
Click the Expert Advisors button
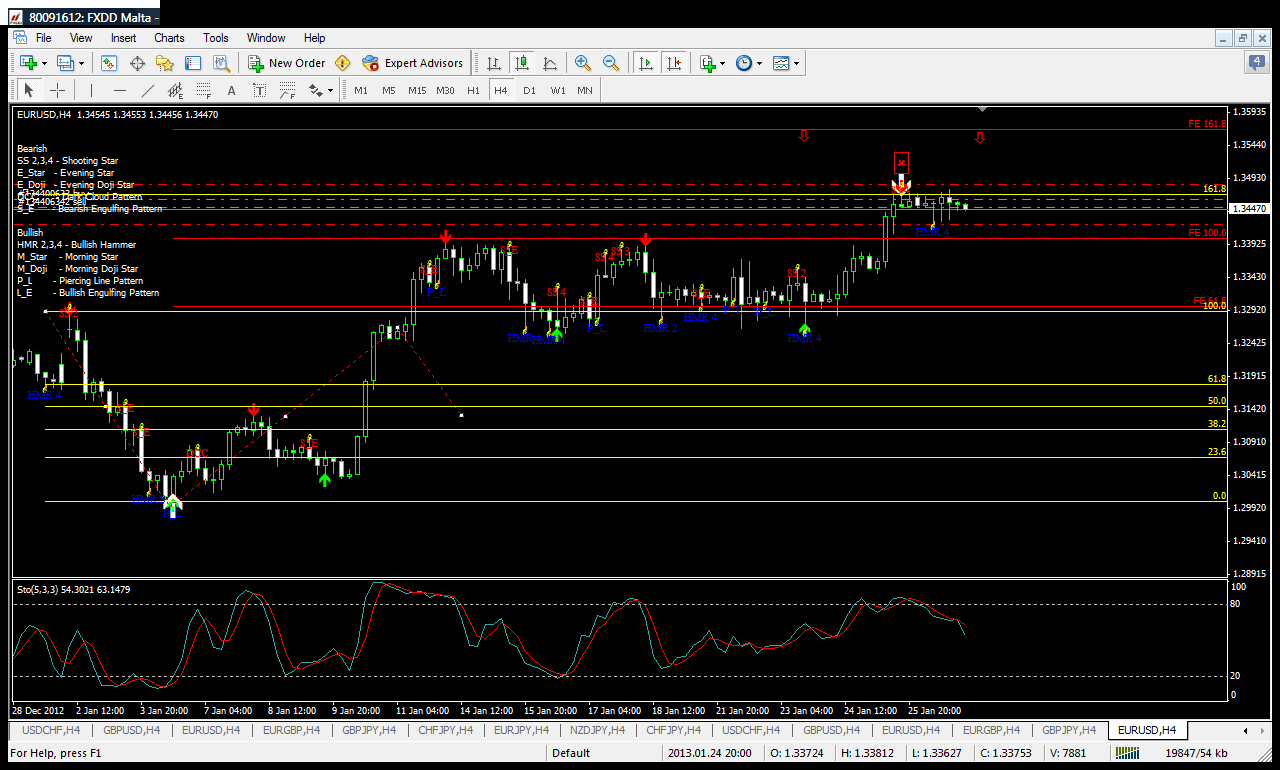click(412, 63)
